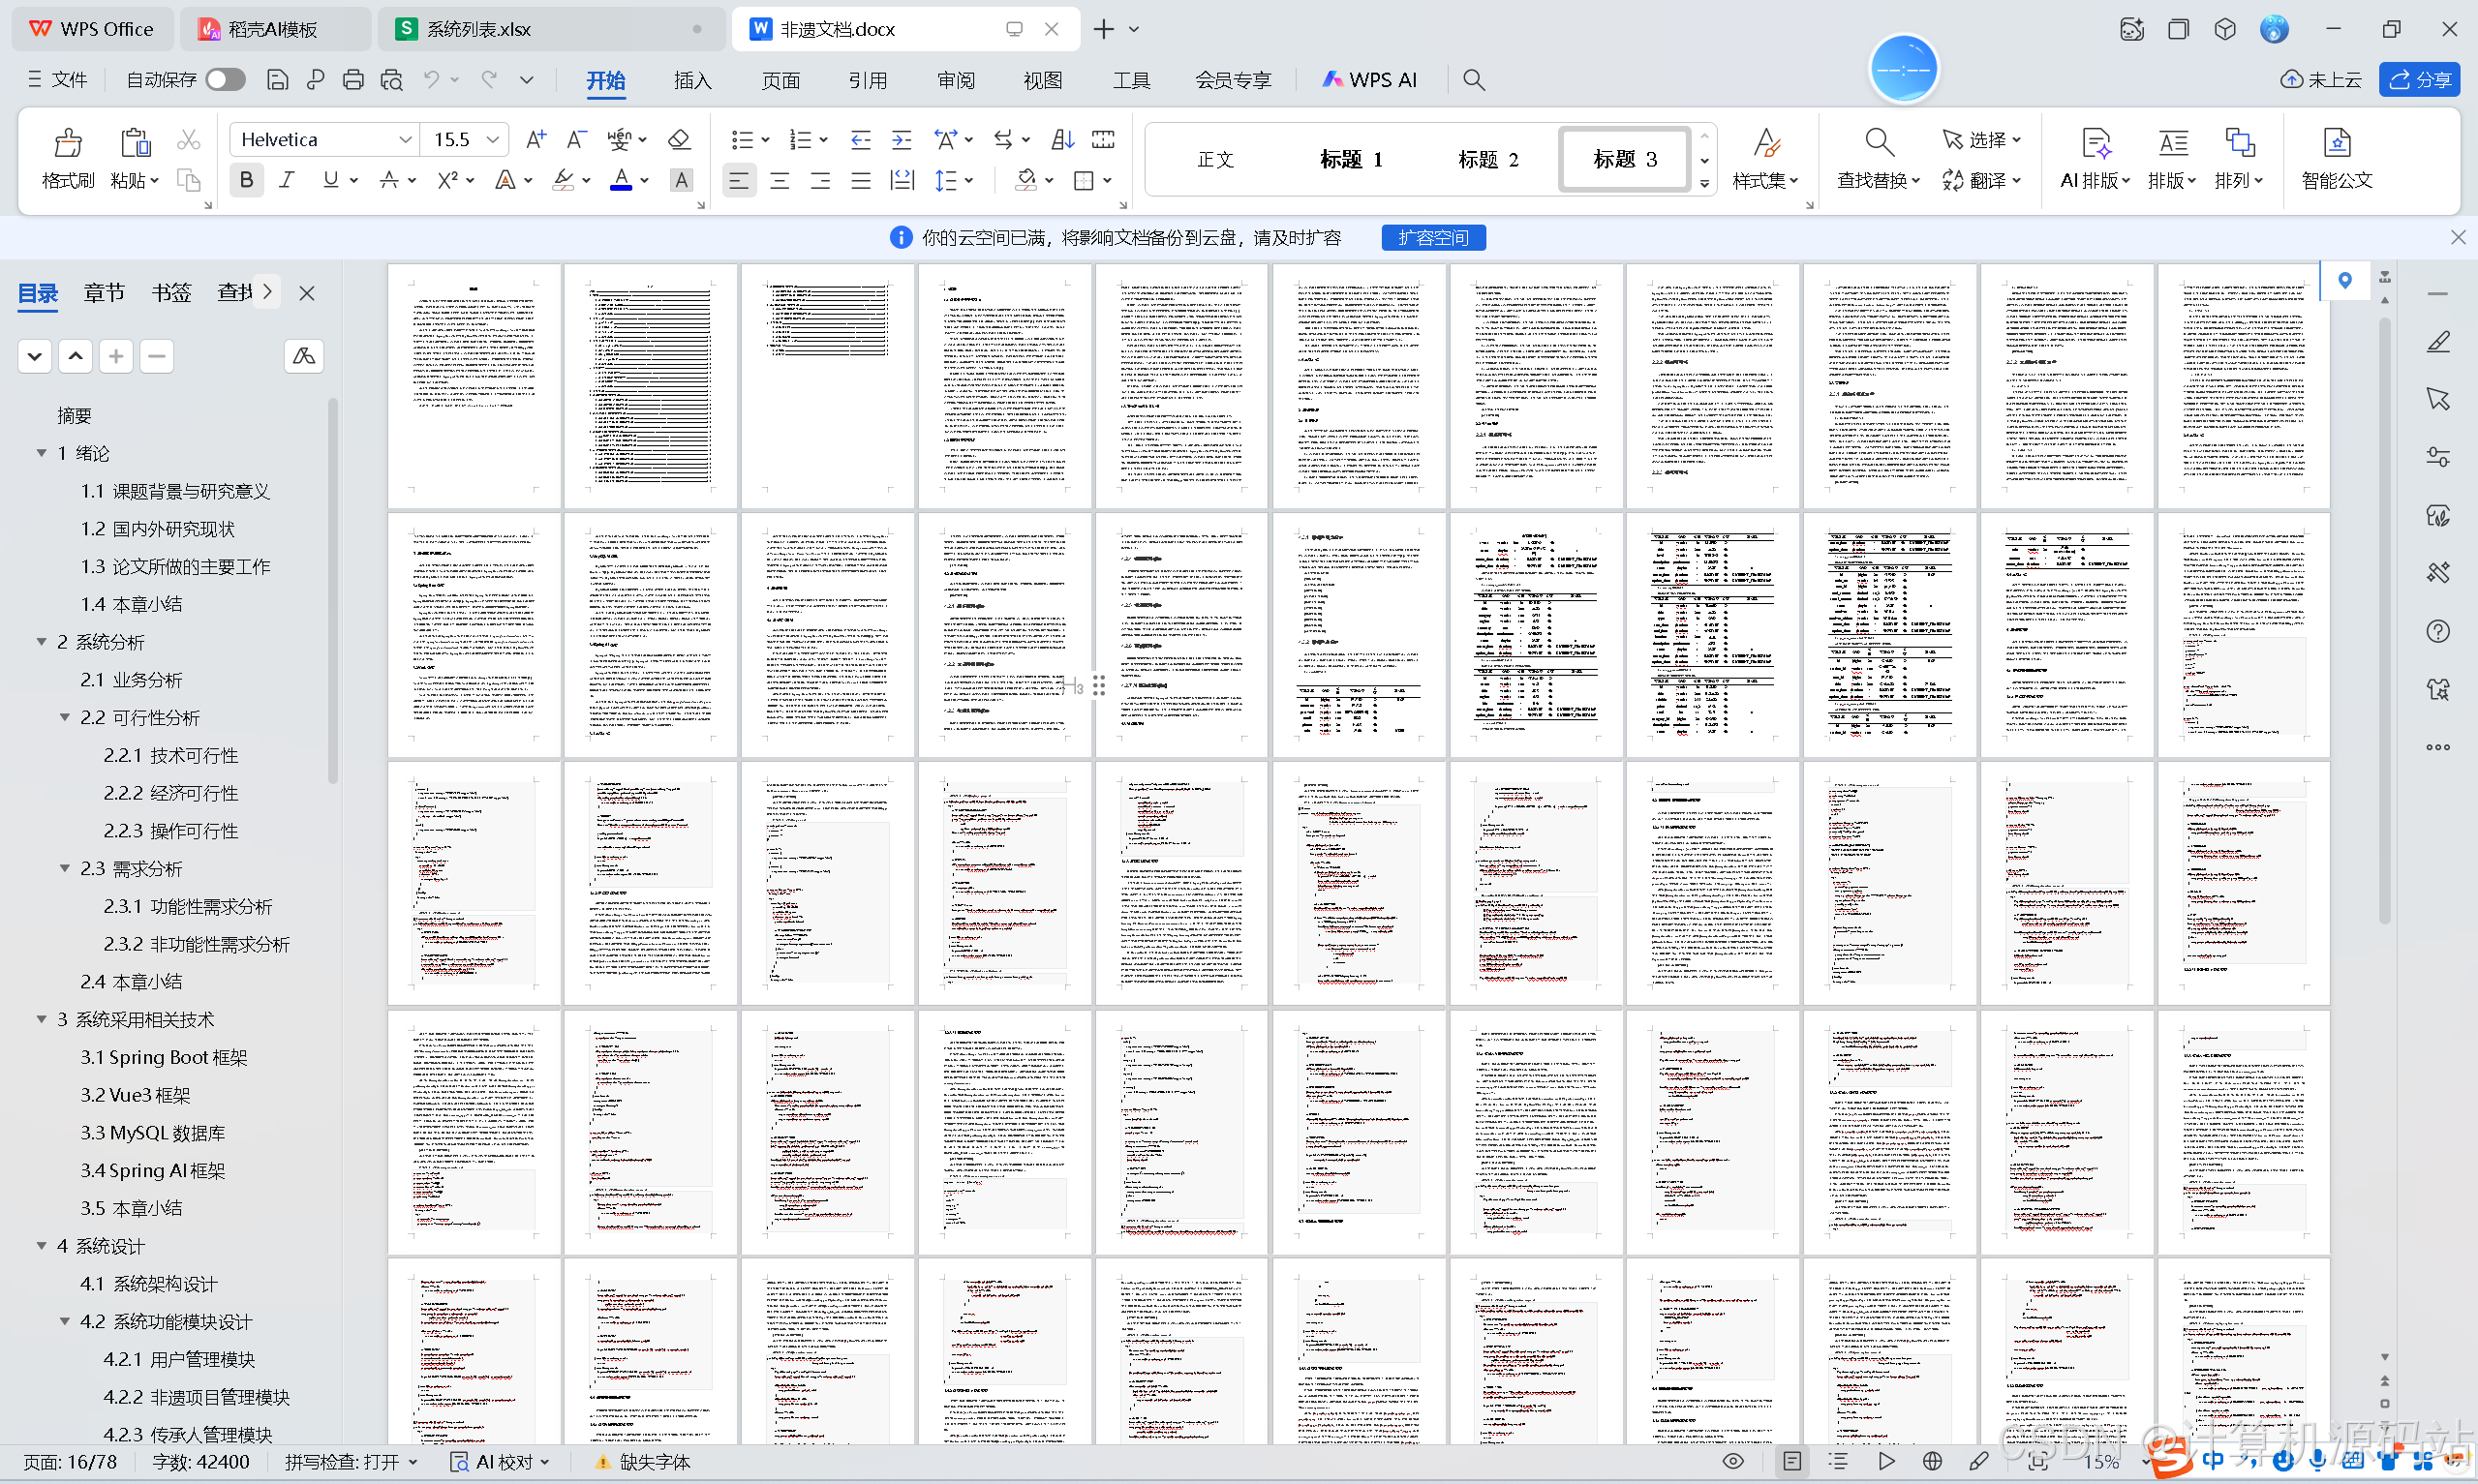
Task: Open the Helvetica font name dropdown
Action: coord(405,140)
